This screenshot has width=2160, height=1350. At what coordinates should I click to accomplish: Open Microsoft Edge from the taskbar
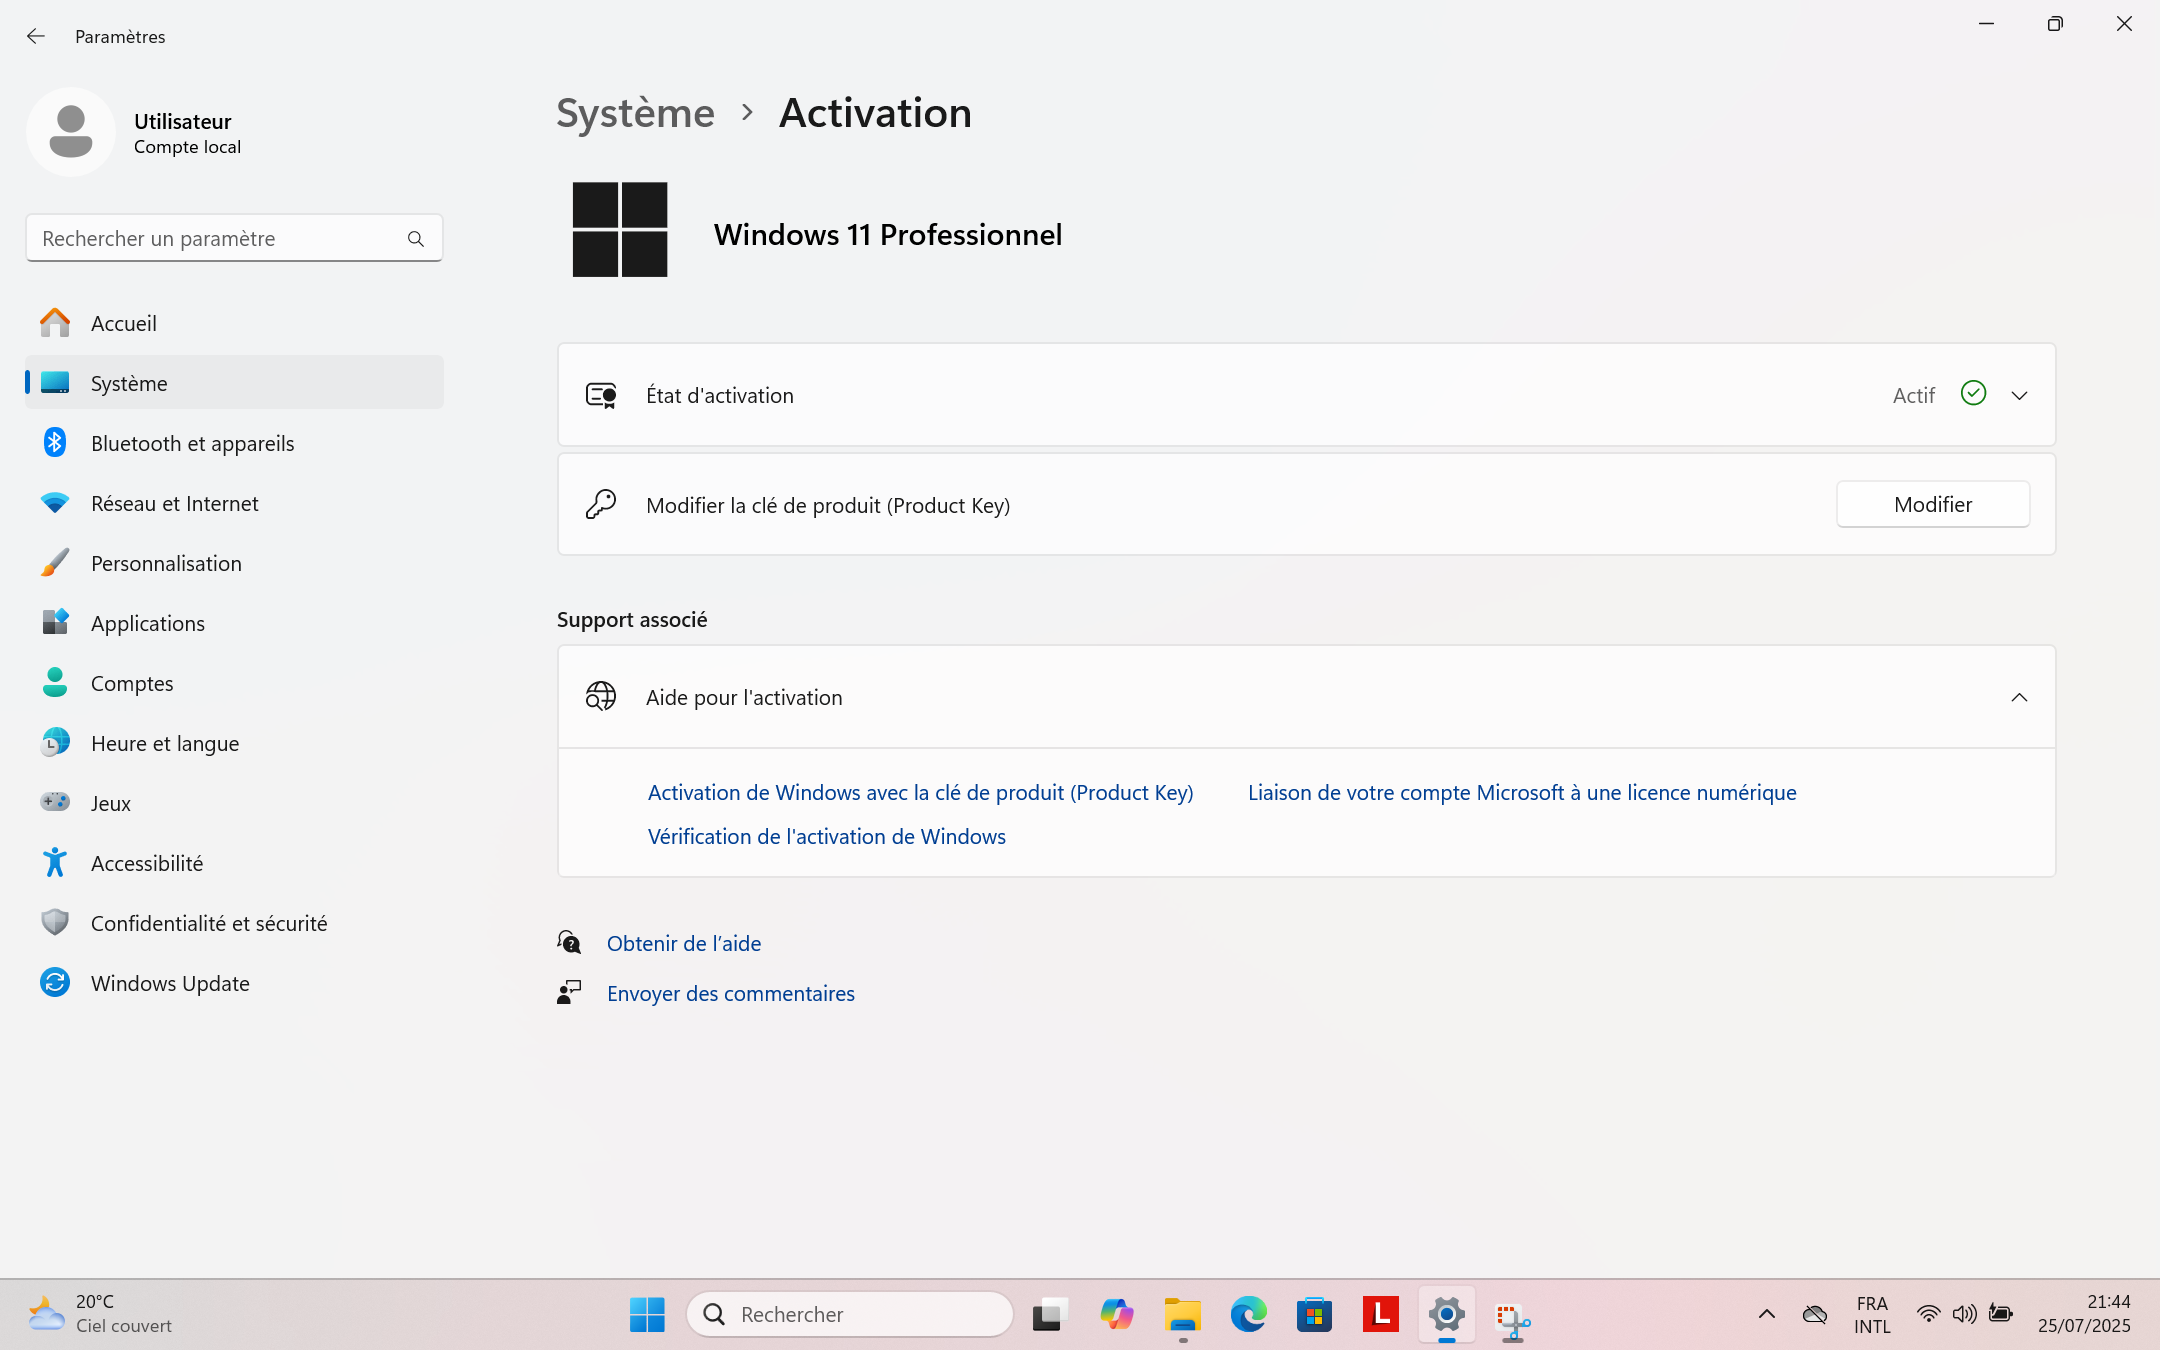click(x=1248, y=1314)
